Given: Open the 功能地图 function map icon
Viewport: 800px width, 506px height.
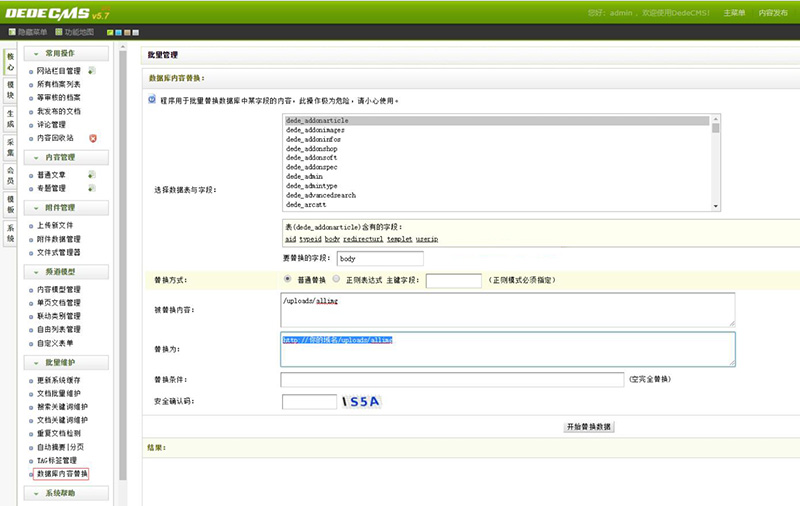Looking at the screenshot, I should click(58, 32).
